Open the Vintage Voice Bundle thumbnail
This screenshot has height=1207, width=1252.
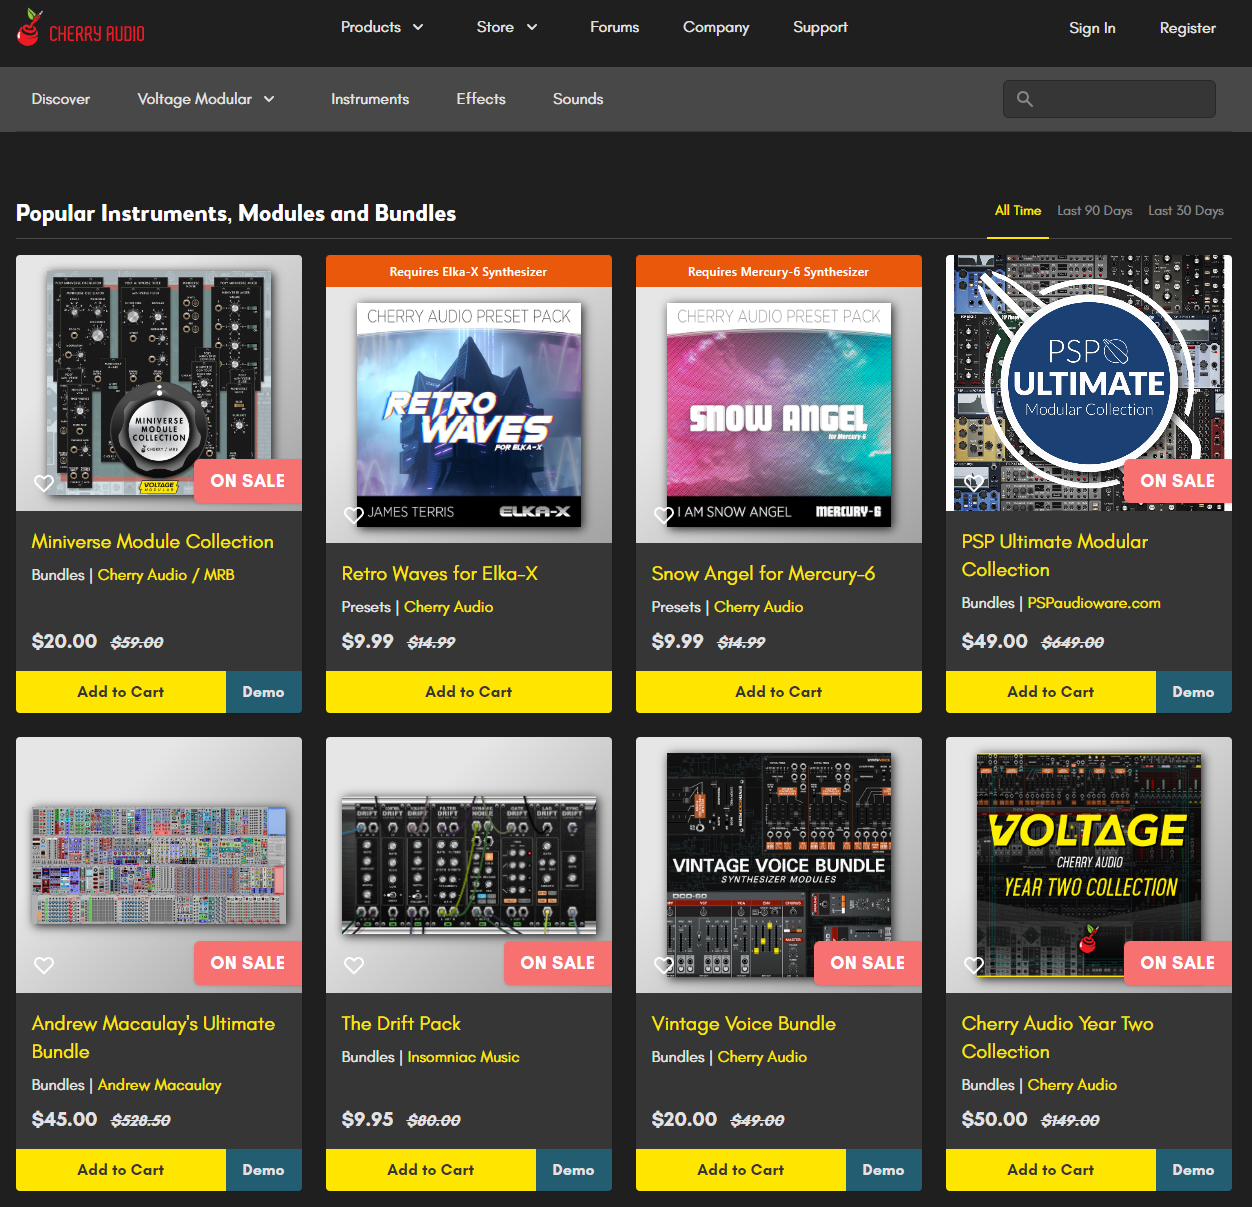click(779, 865)
